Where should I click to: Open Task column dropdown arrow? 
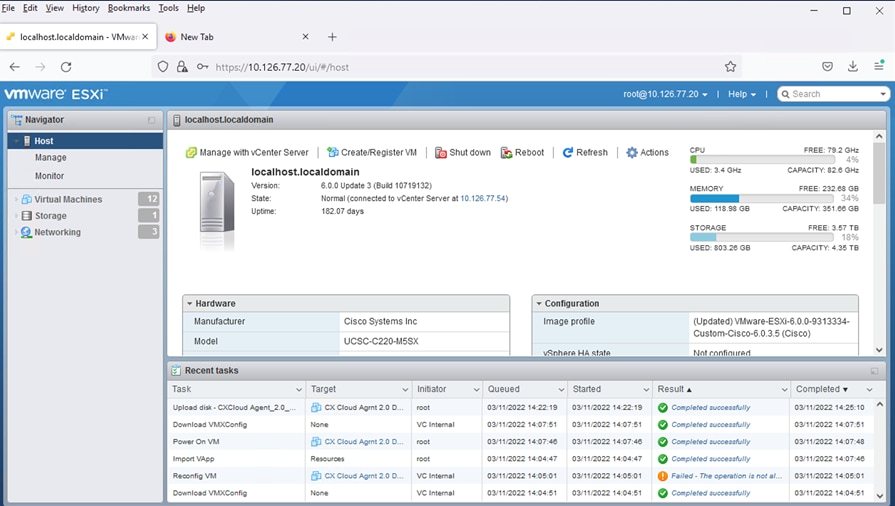click(299, 389)
